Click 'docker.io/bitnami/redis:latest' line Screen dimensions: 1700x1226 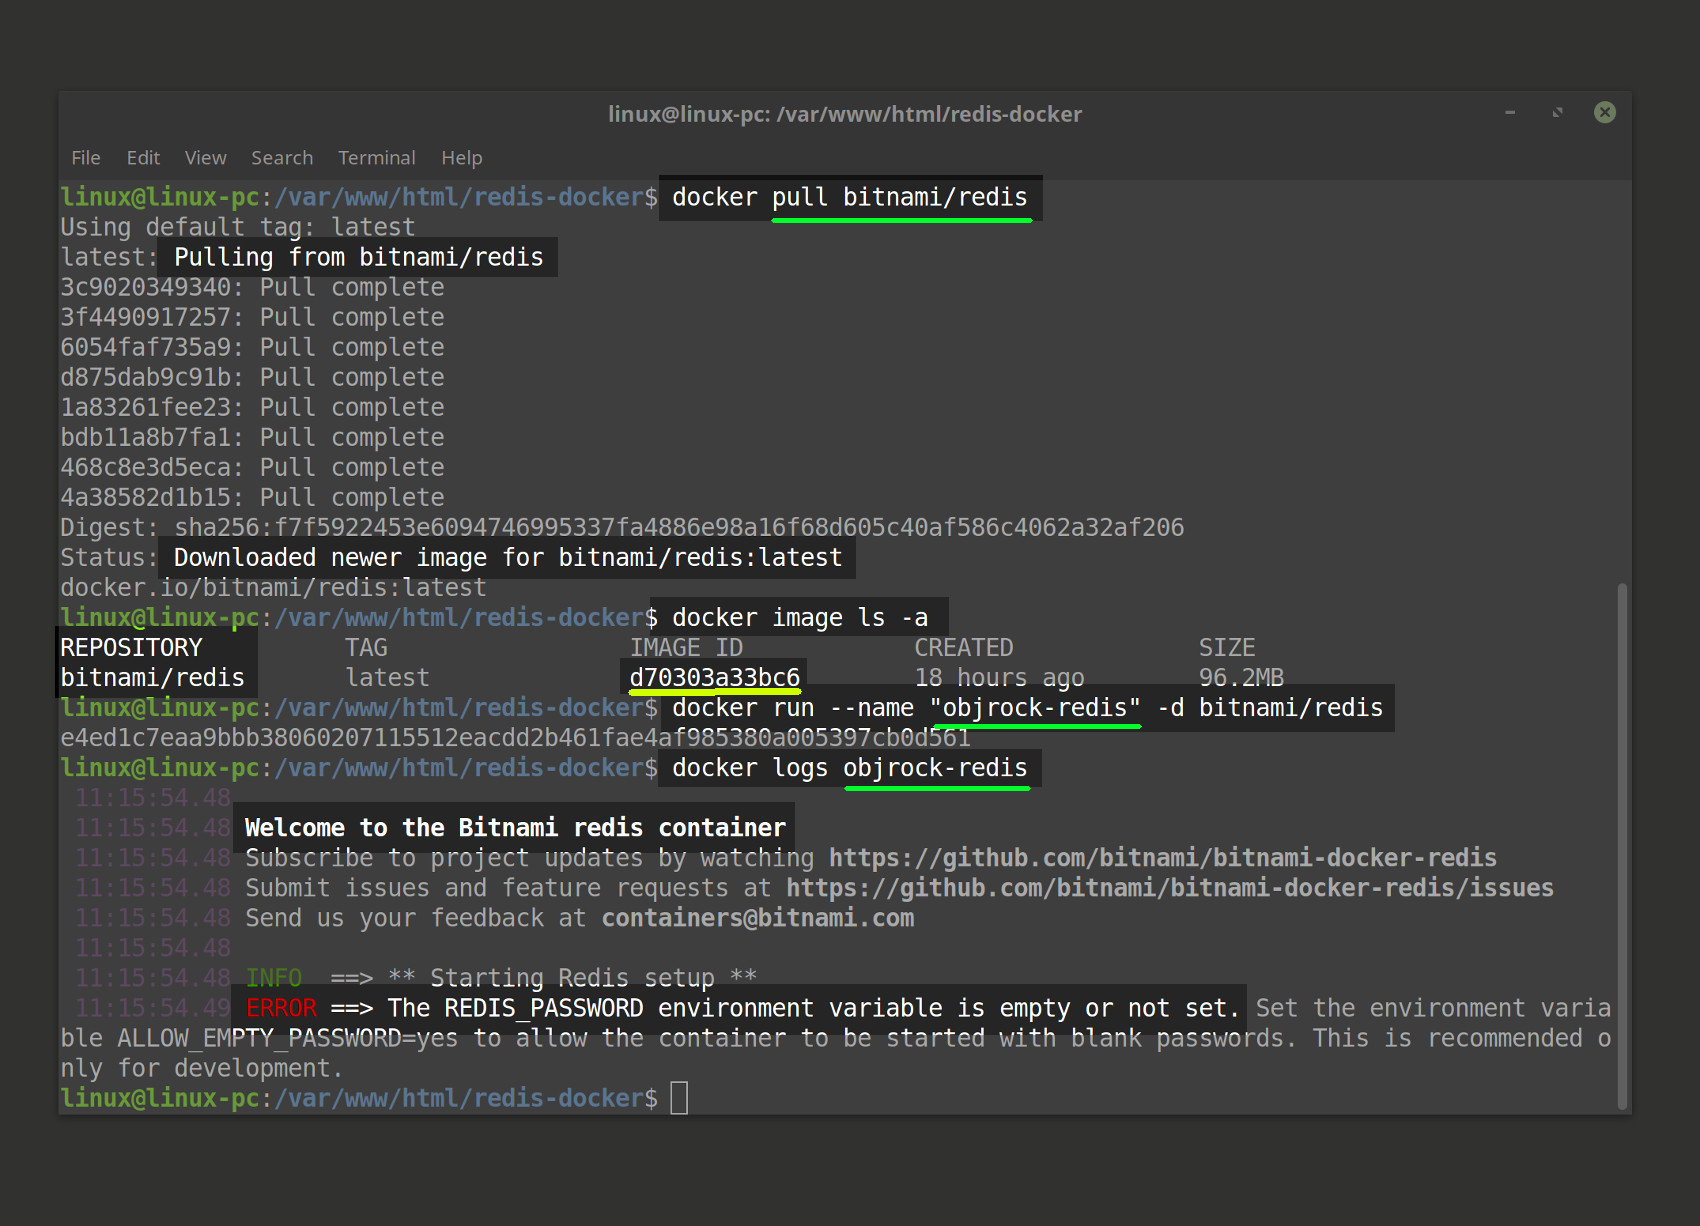pos(273,587)
